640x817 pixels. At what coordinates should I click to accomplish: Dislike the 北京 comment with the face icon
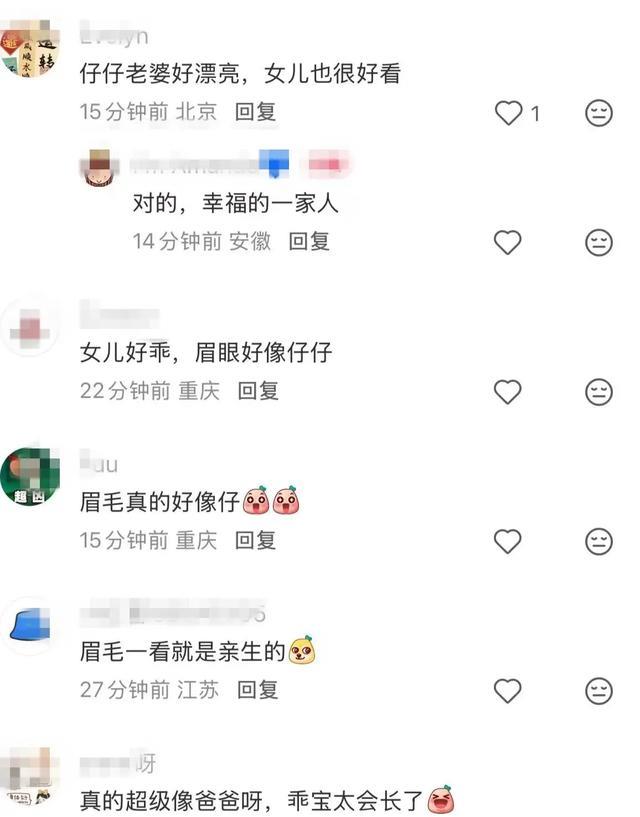[x=599, y=113]
